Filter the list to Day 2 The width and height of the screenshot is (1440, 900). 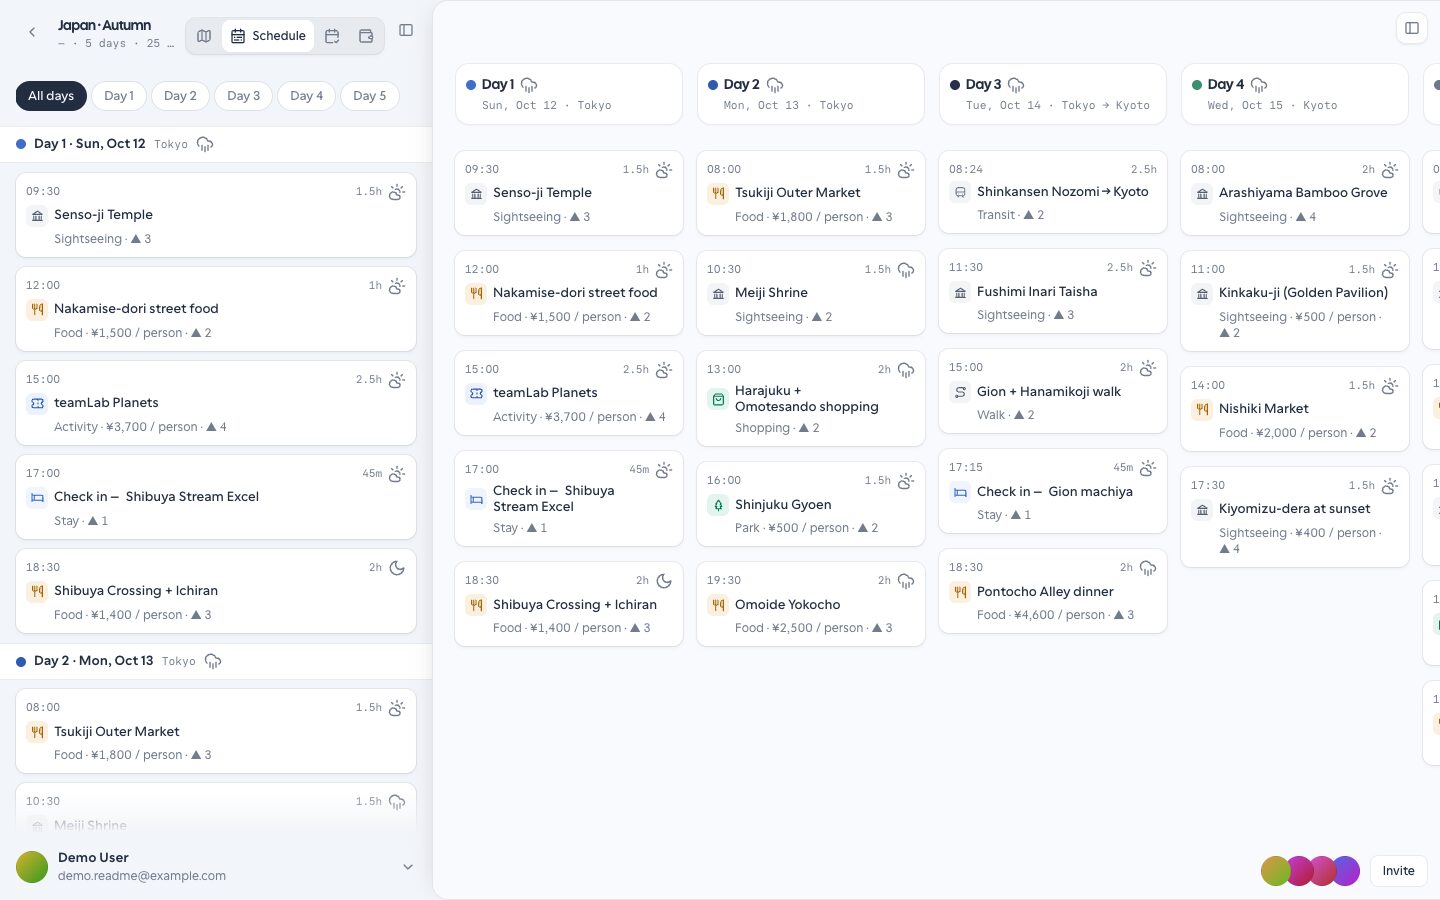(181, 96)
